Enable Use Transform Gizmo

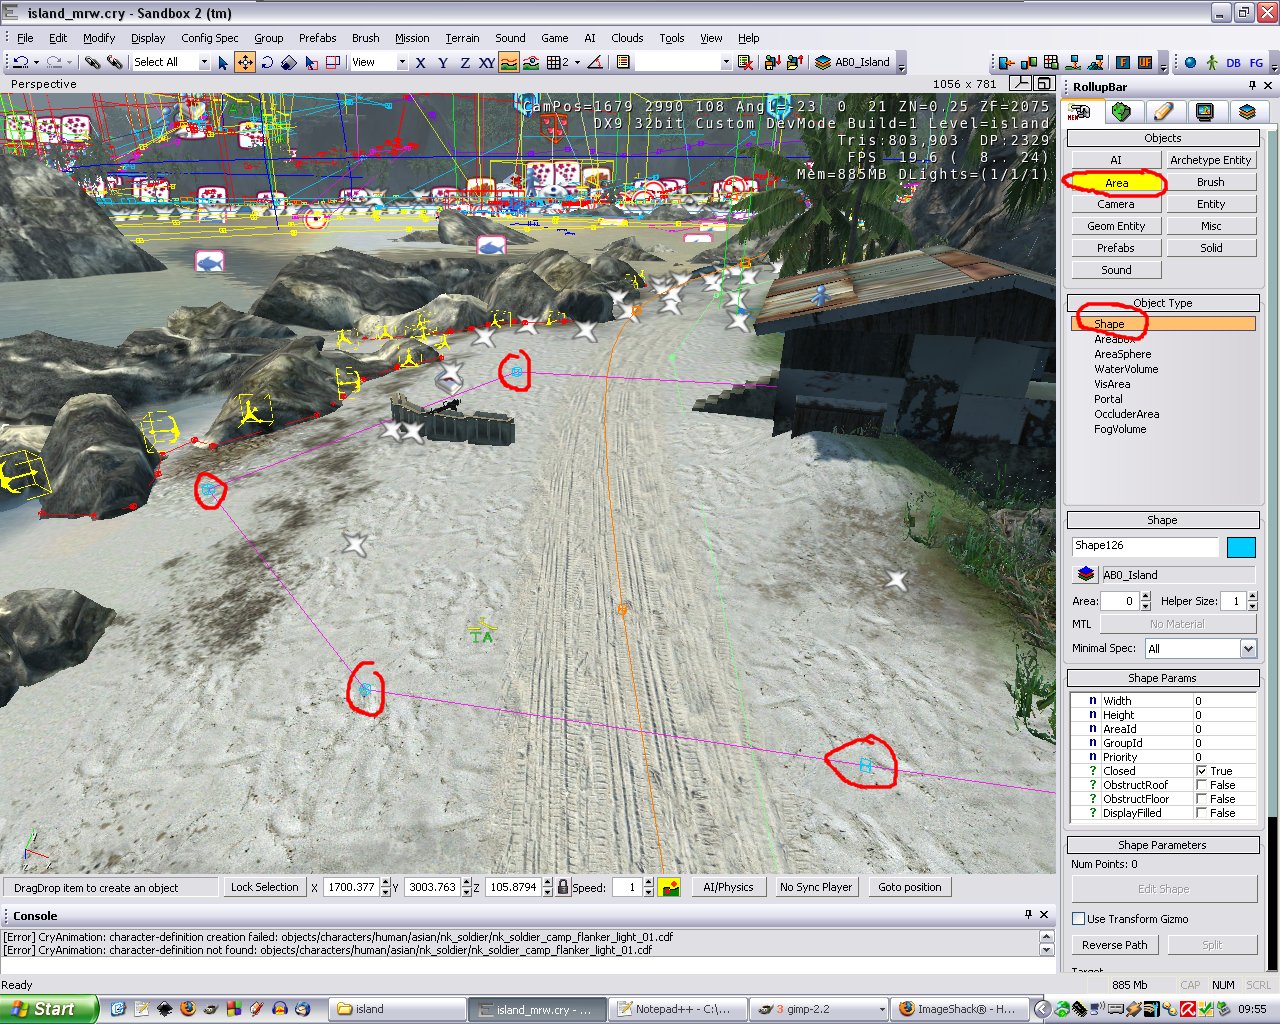[1079, 919]
